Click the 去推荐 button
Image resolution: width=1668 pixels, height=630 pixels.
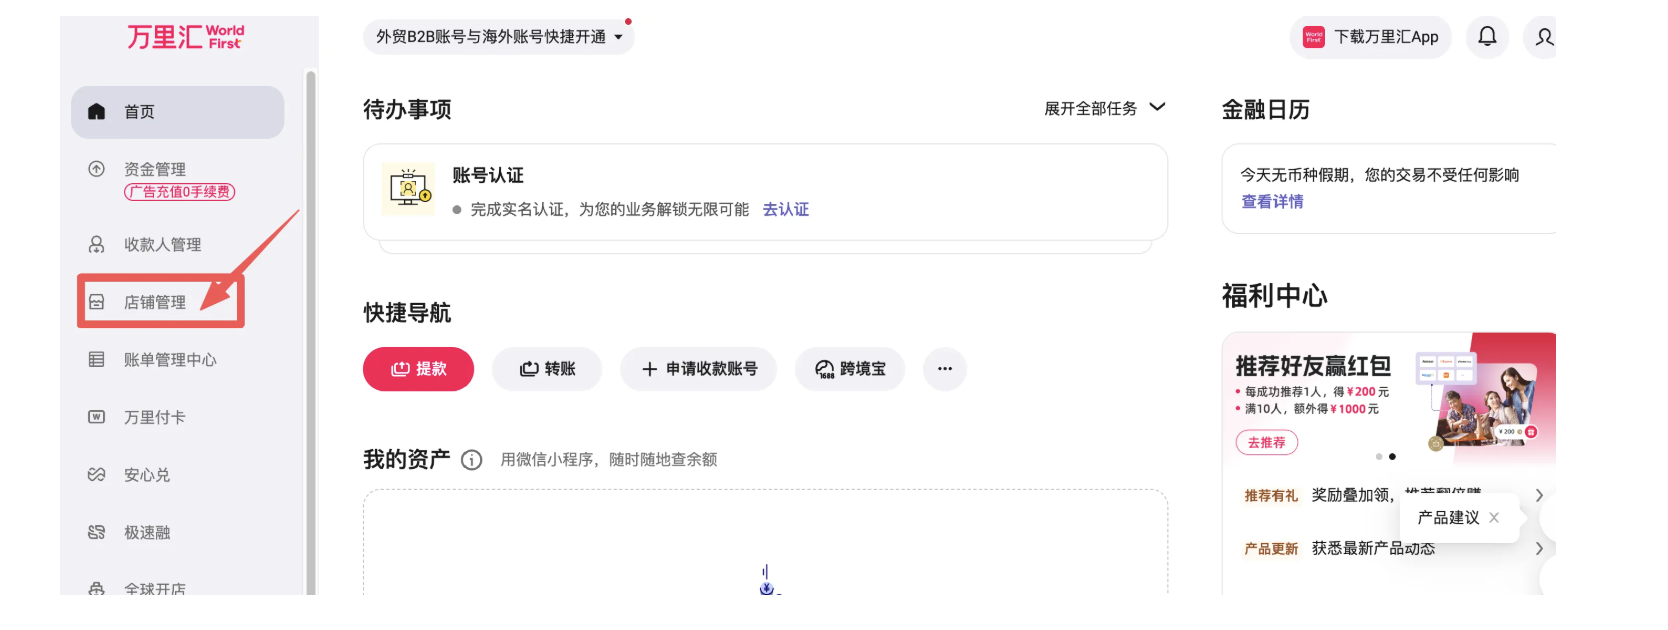pos(1267,442)
